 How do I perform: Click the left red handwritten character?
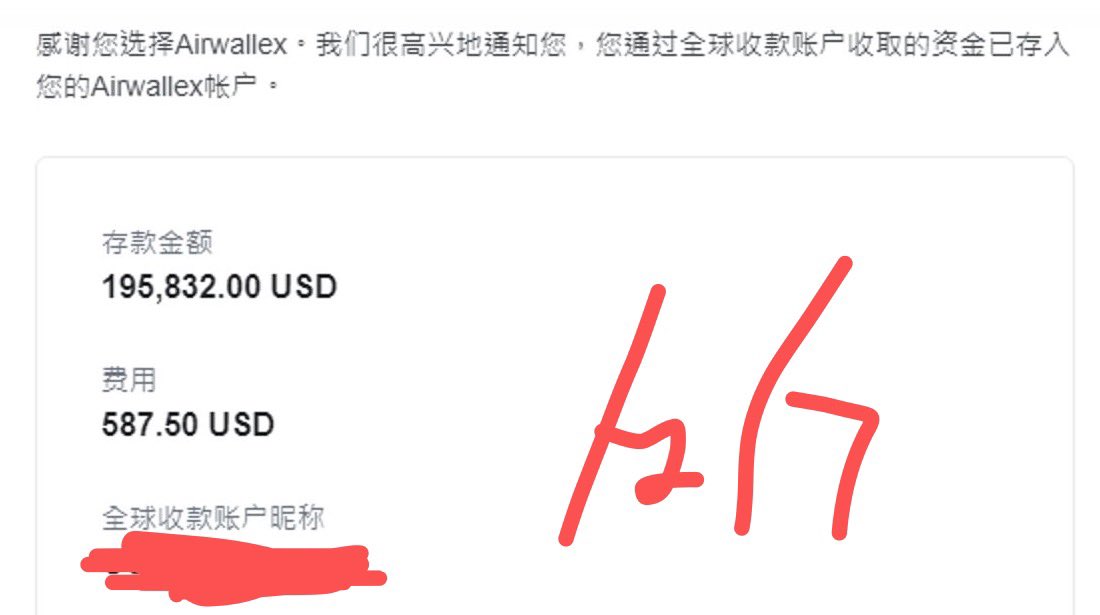pos(630,415)
